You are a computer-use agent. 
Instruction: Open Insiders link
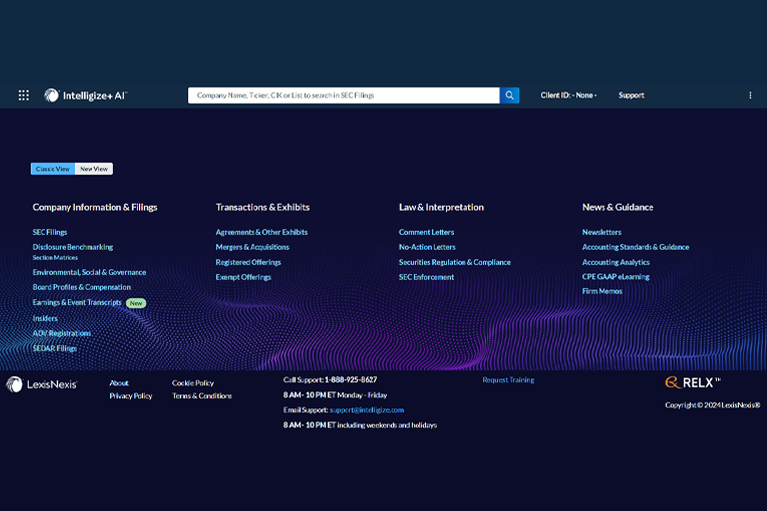tap(45, 318)
